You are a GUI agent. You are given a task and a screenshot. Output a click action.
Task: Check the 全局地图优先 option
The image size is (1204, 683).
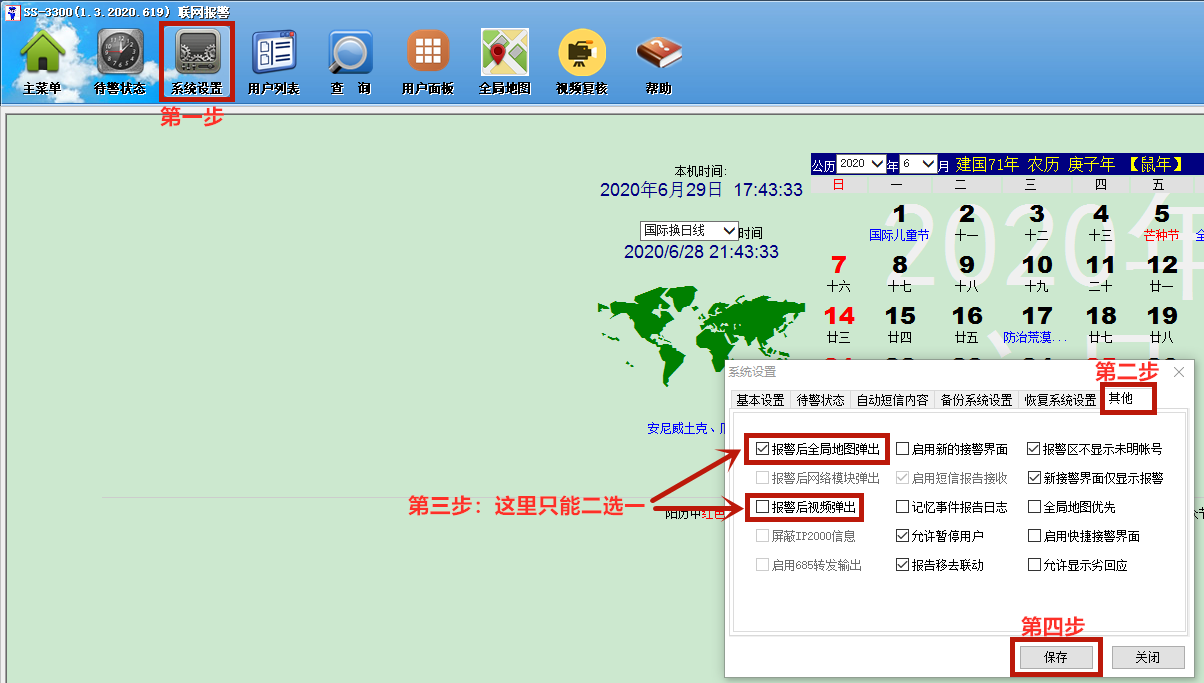pyautogui.click(x=1035, y=508)
